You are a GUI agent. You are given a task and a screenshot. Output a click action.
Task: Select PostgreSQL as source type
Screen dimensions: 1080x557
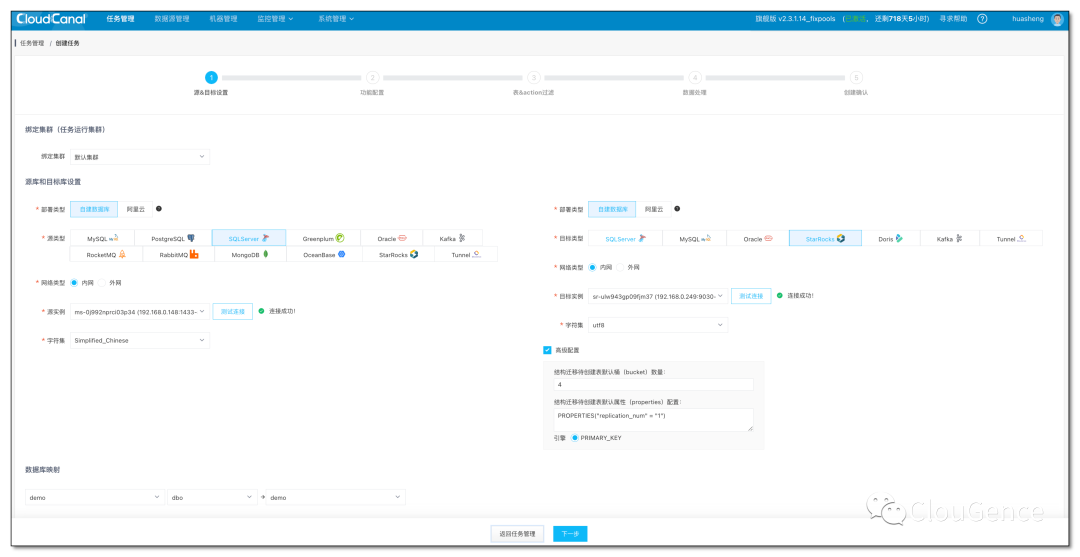coord(173,239)
